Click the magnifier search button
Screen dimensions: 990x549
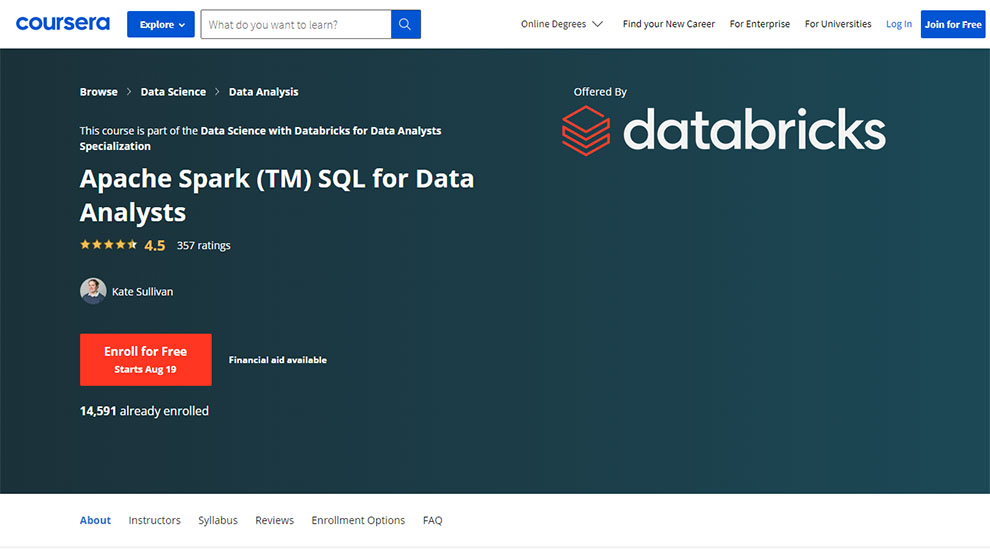pyautogui.click(x=405, y=25)
